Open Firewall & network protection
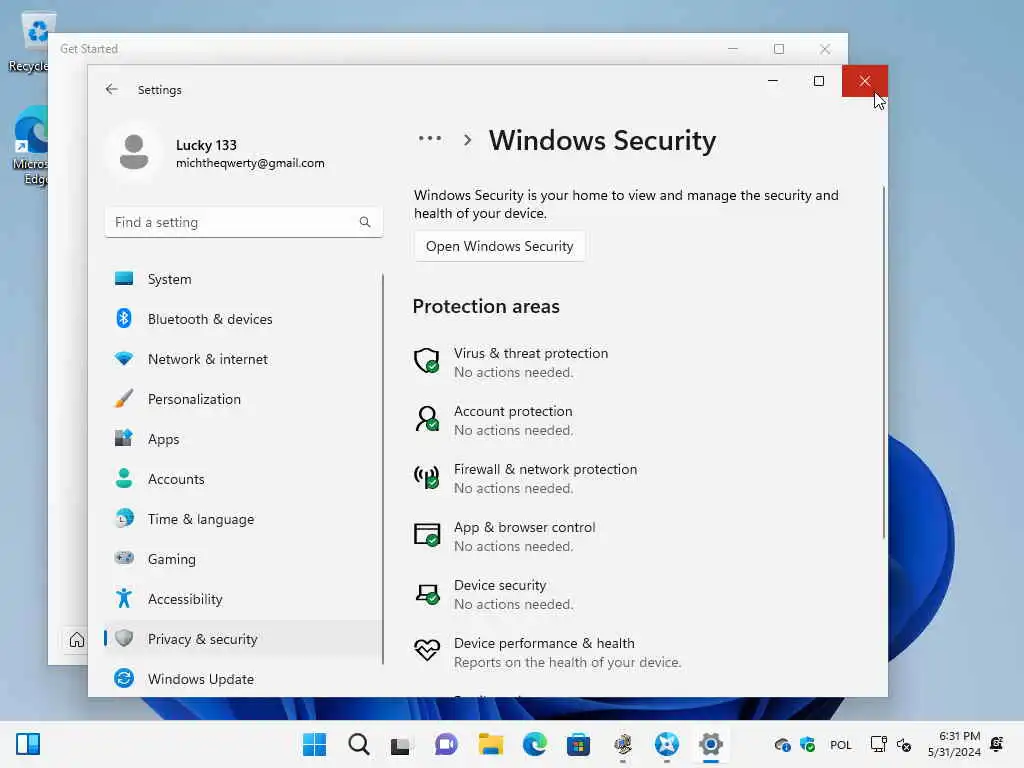The height and width of the screenshot is (768, 1024). 545,479
